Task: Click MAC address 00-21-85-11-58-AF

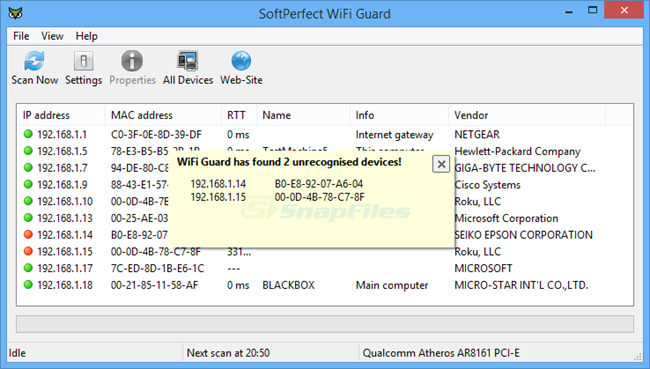Action: coord(155,285)
